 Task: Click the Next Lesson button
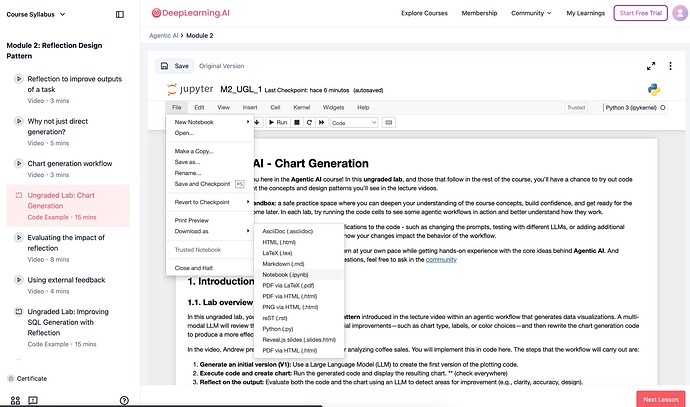661,399
